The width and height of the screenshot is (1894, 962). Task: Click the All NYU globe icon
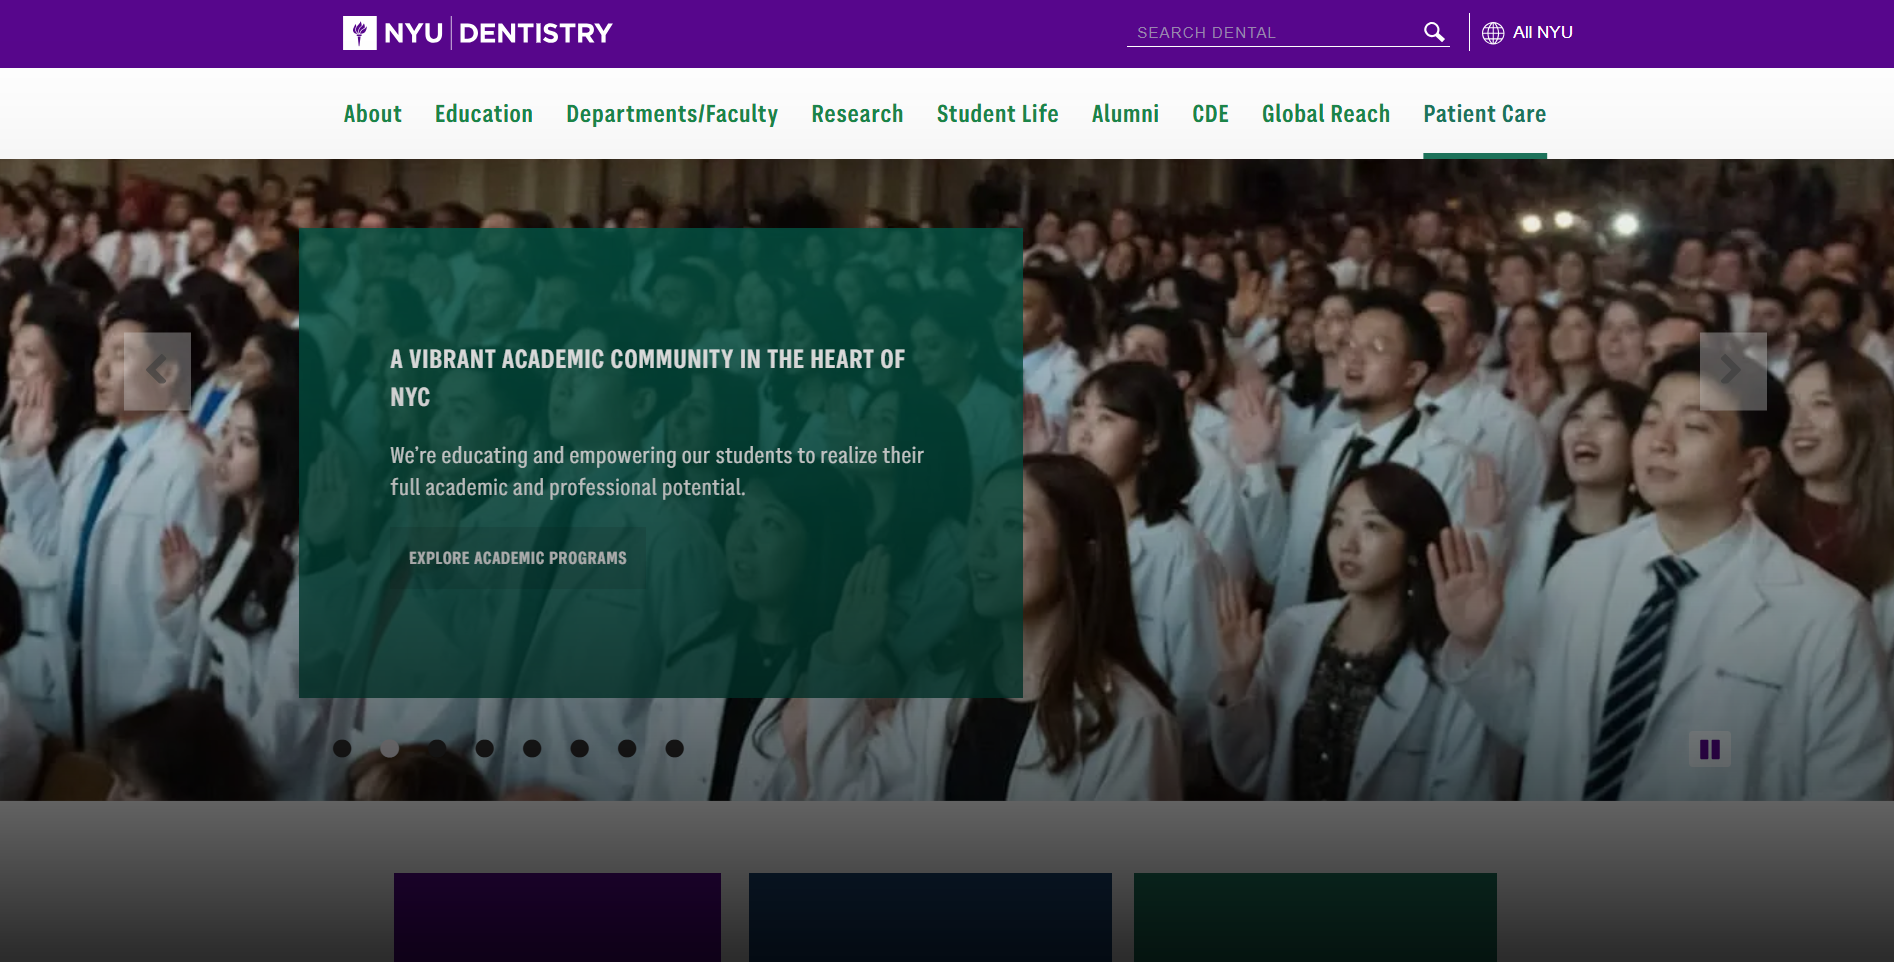tap(1493, 33)
